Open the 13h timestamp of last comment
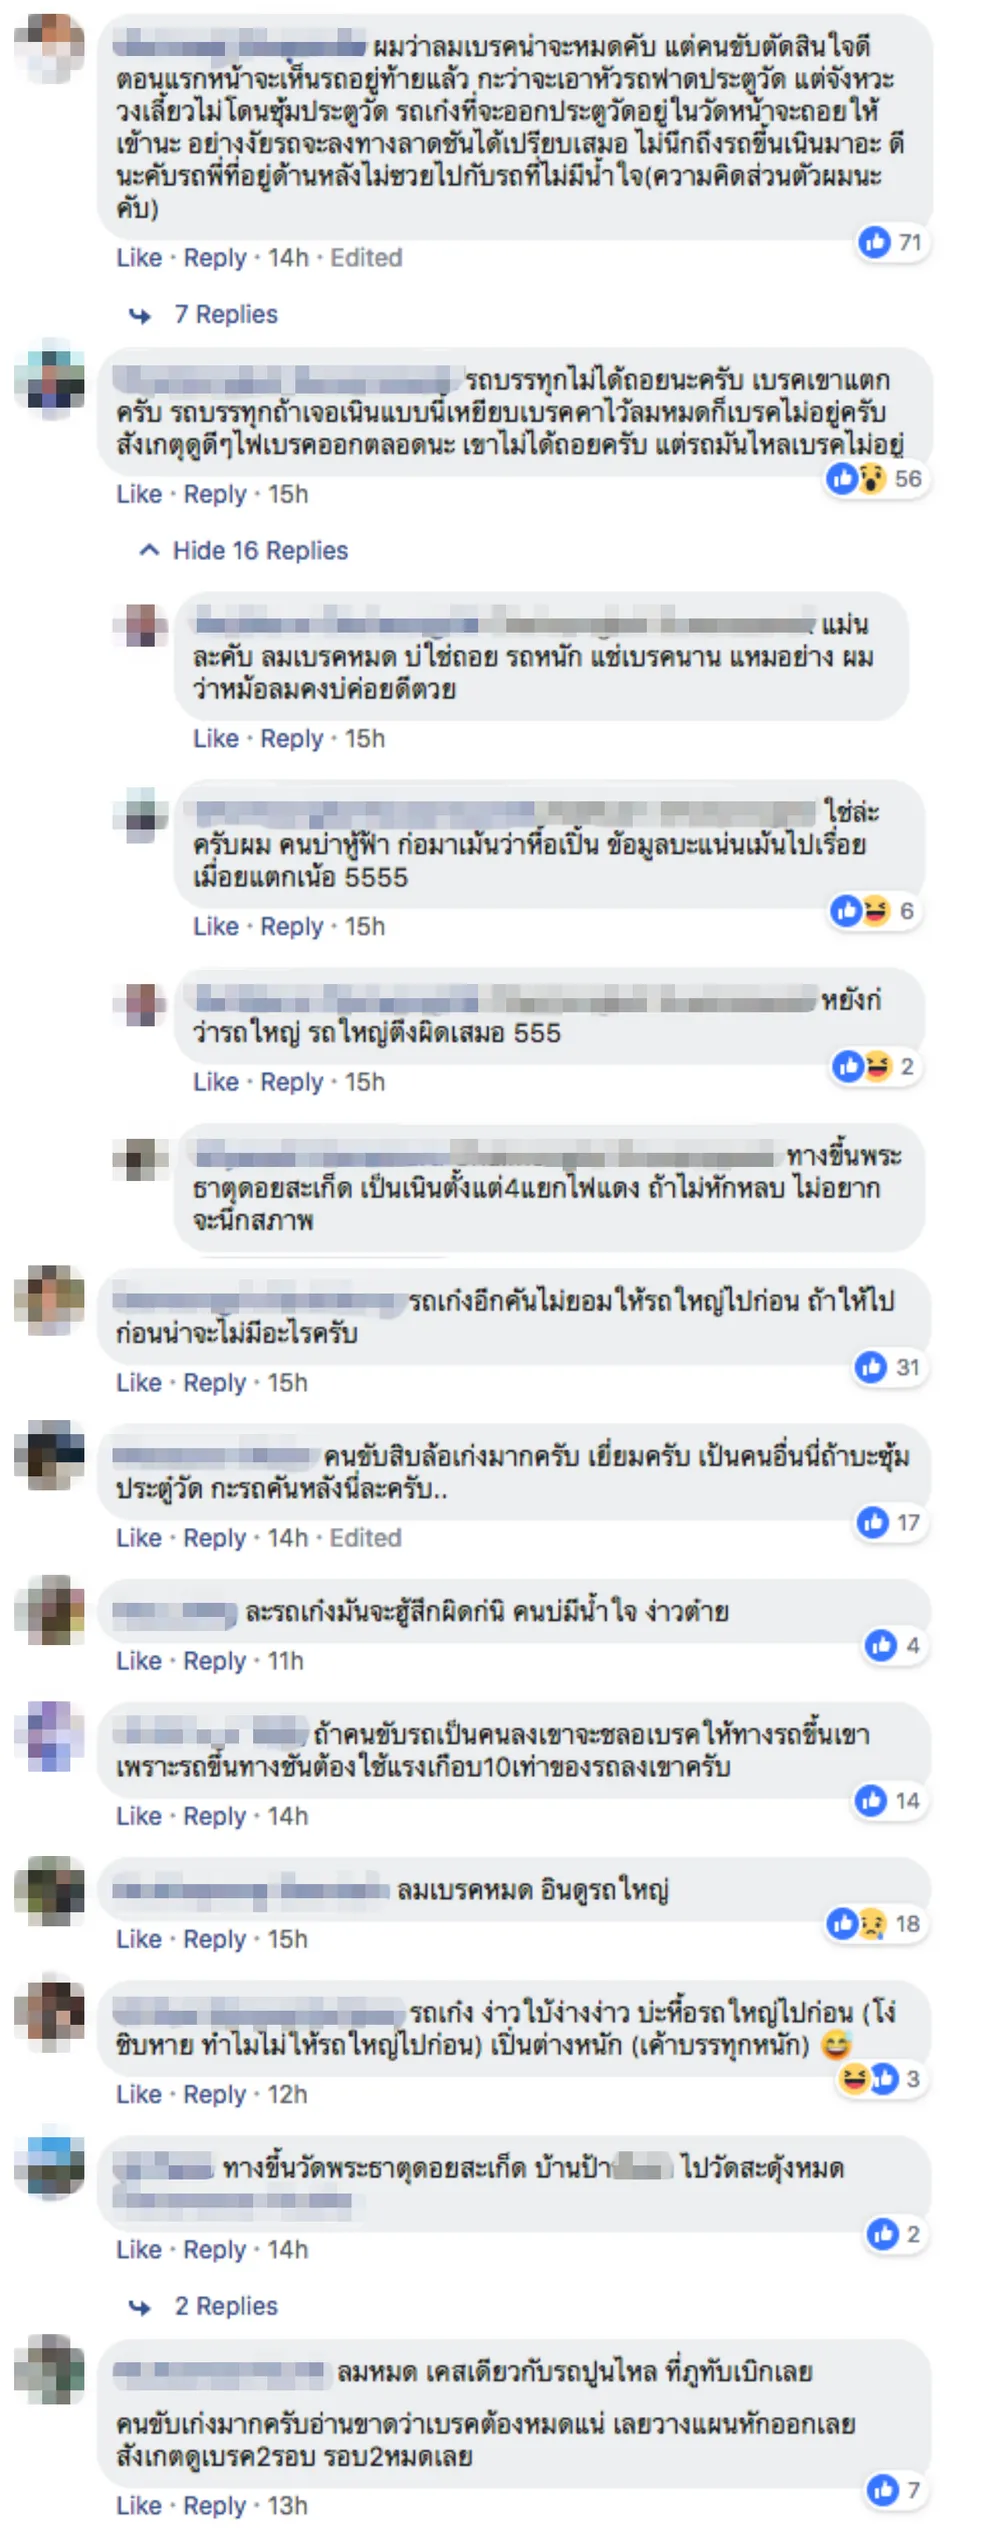This screenshot has height=2530, width=1000. click(x=287, y=2505)
